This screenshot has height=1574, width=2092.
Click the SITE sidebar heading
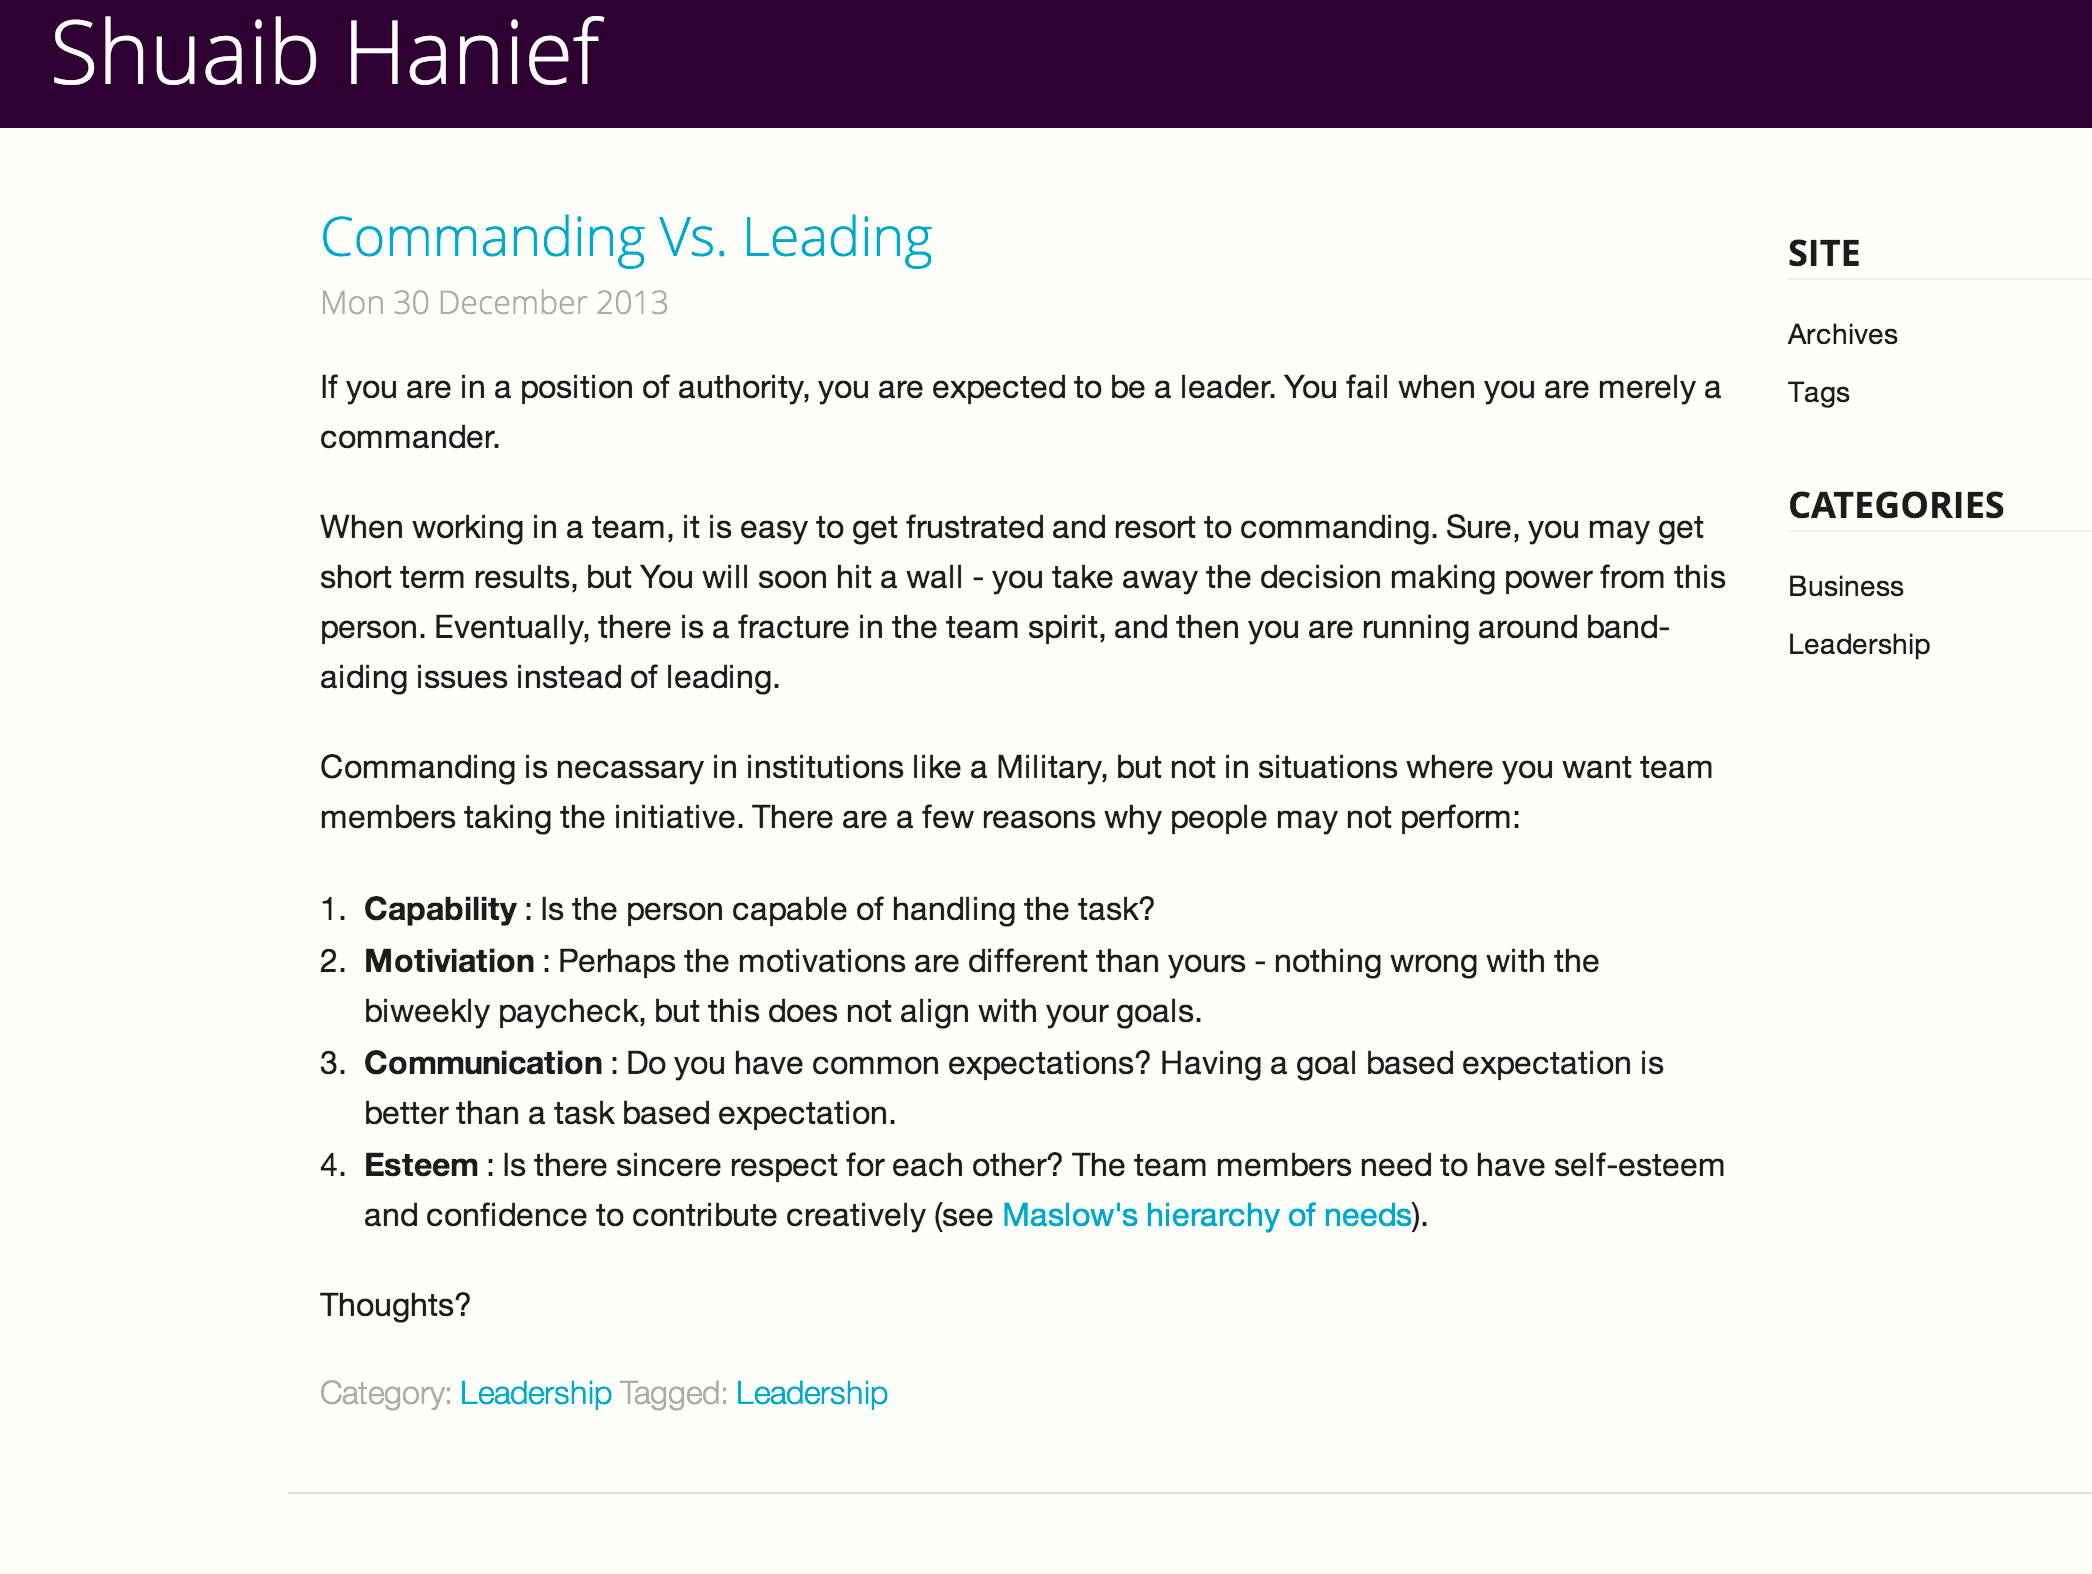point(1823,254)
